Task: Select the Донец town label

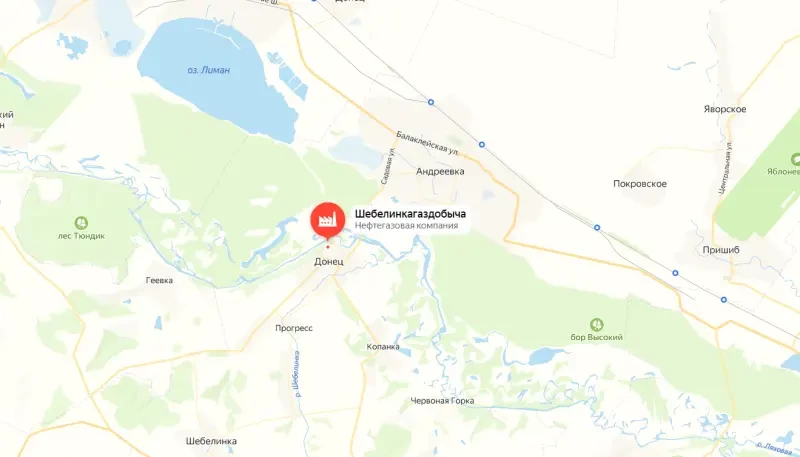Action: [329, 262]
